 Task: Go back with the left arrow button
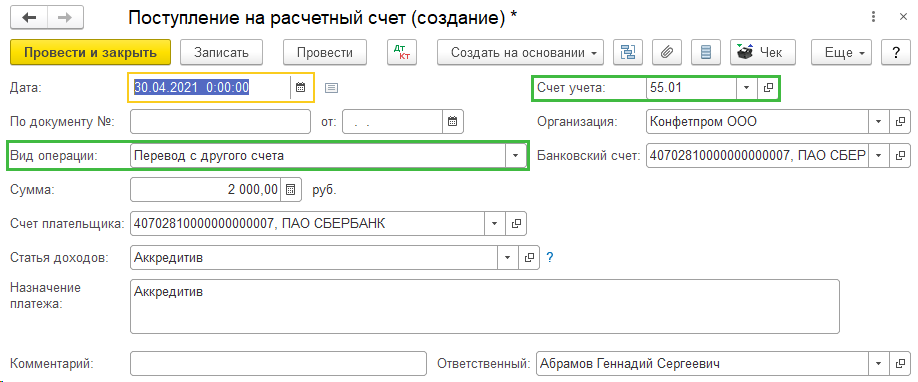coord(29,18)
